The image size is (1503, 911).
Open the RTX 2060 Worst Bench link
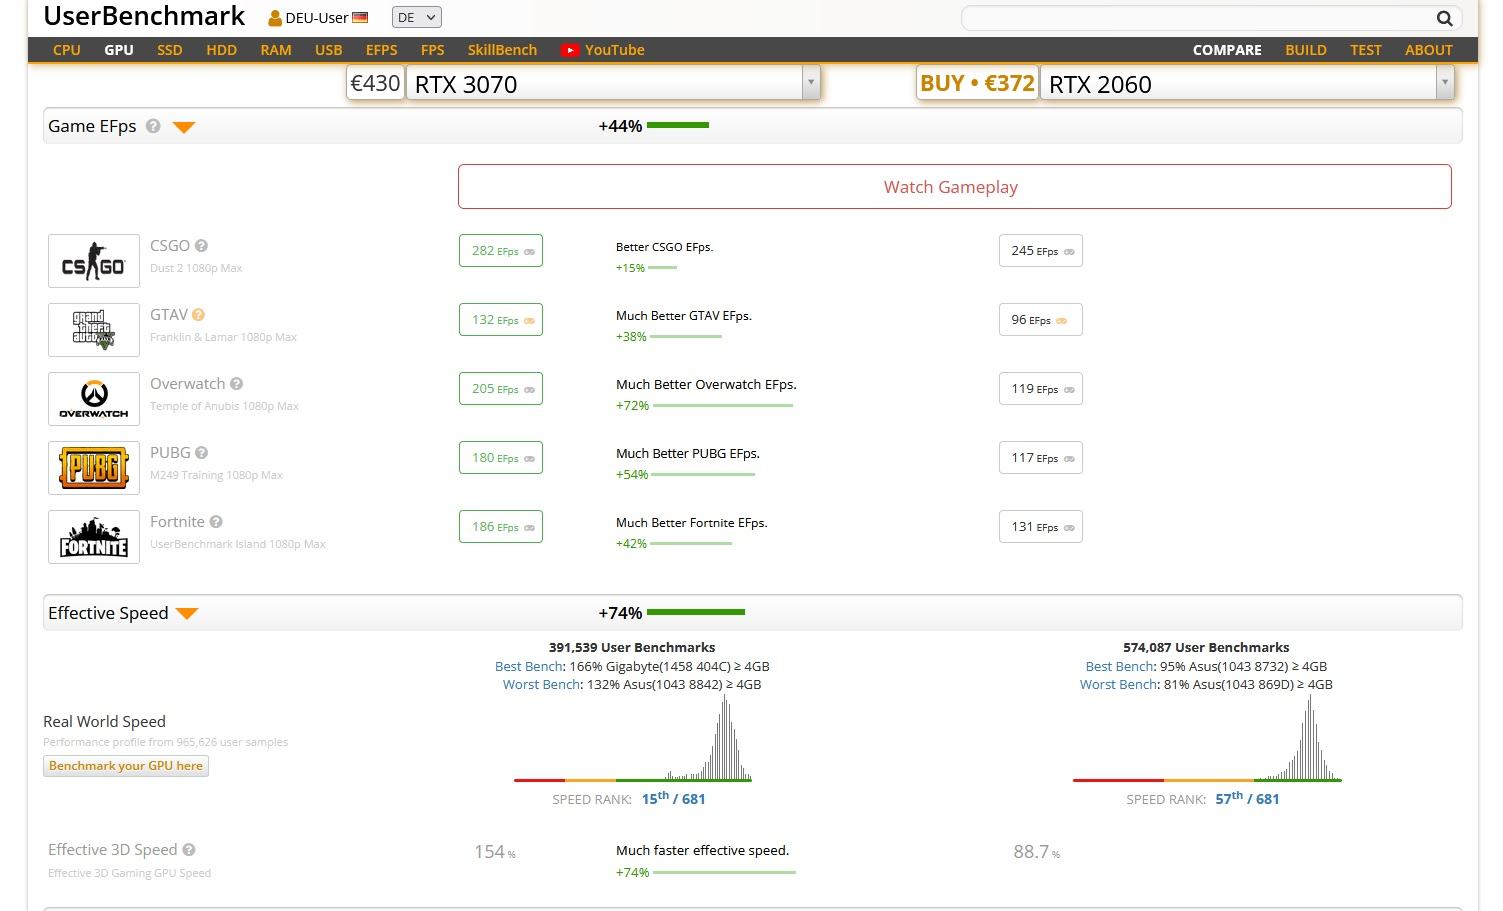pyautogui.click(x=1118, y=685)
